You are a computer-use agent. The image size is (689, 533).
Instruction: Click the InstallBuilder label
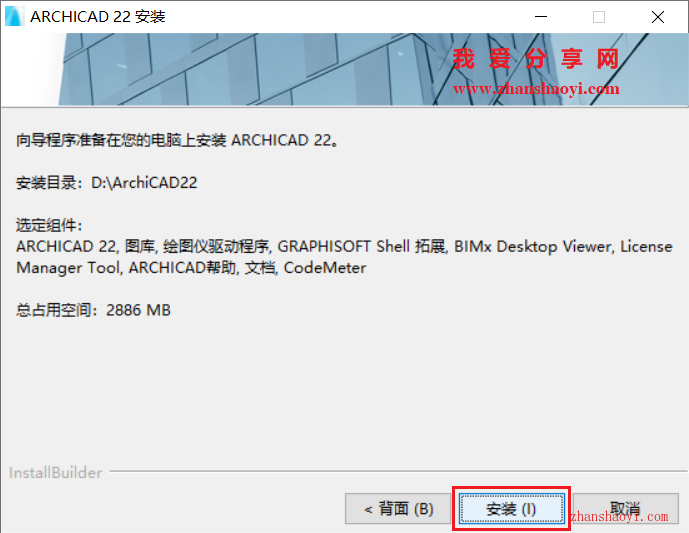[x=55, y=472]
